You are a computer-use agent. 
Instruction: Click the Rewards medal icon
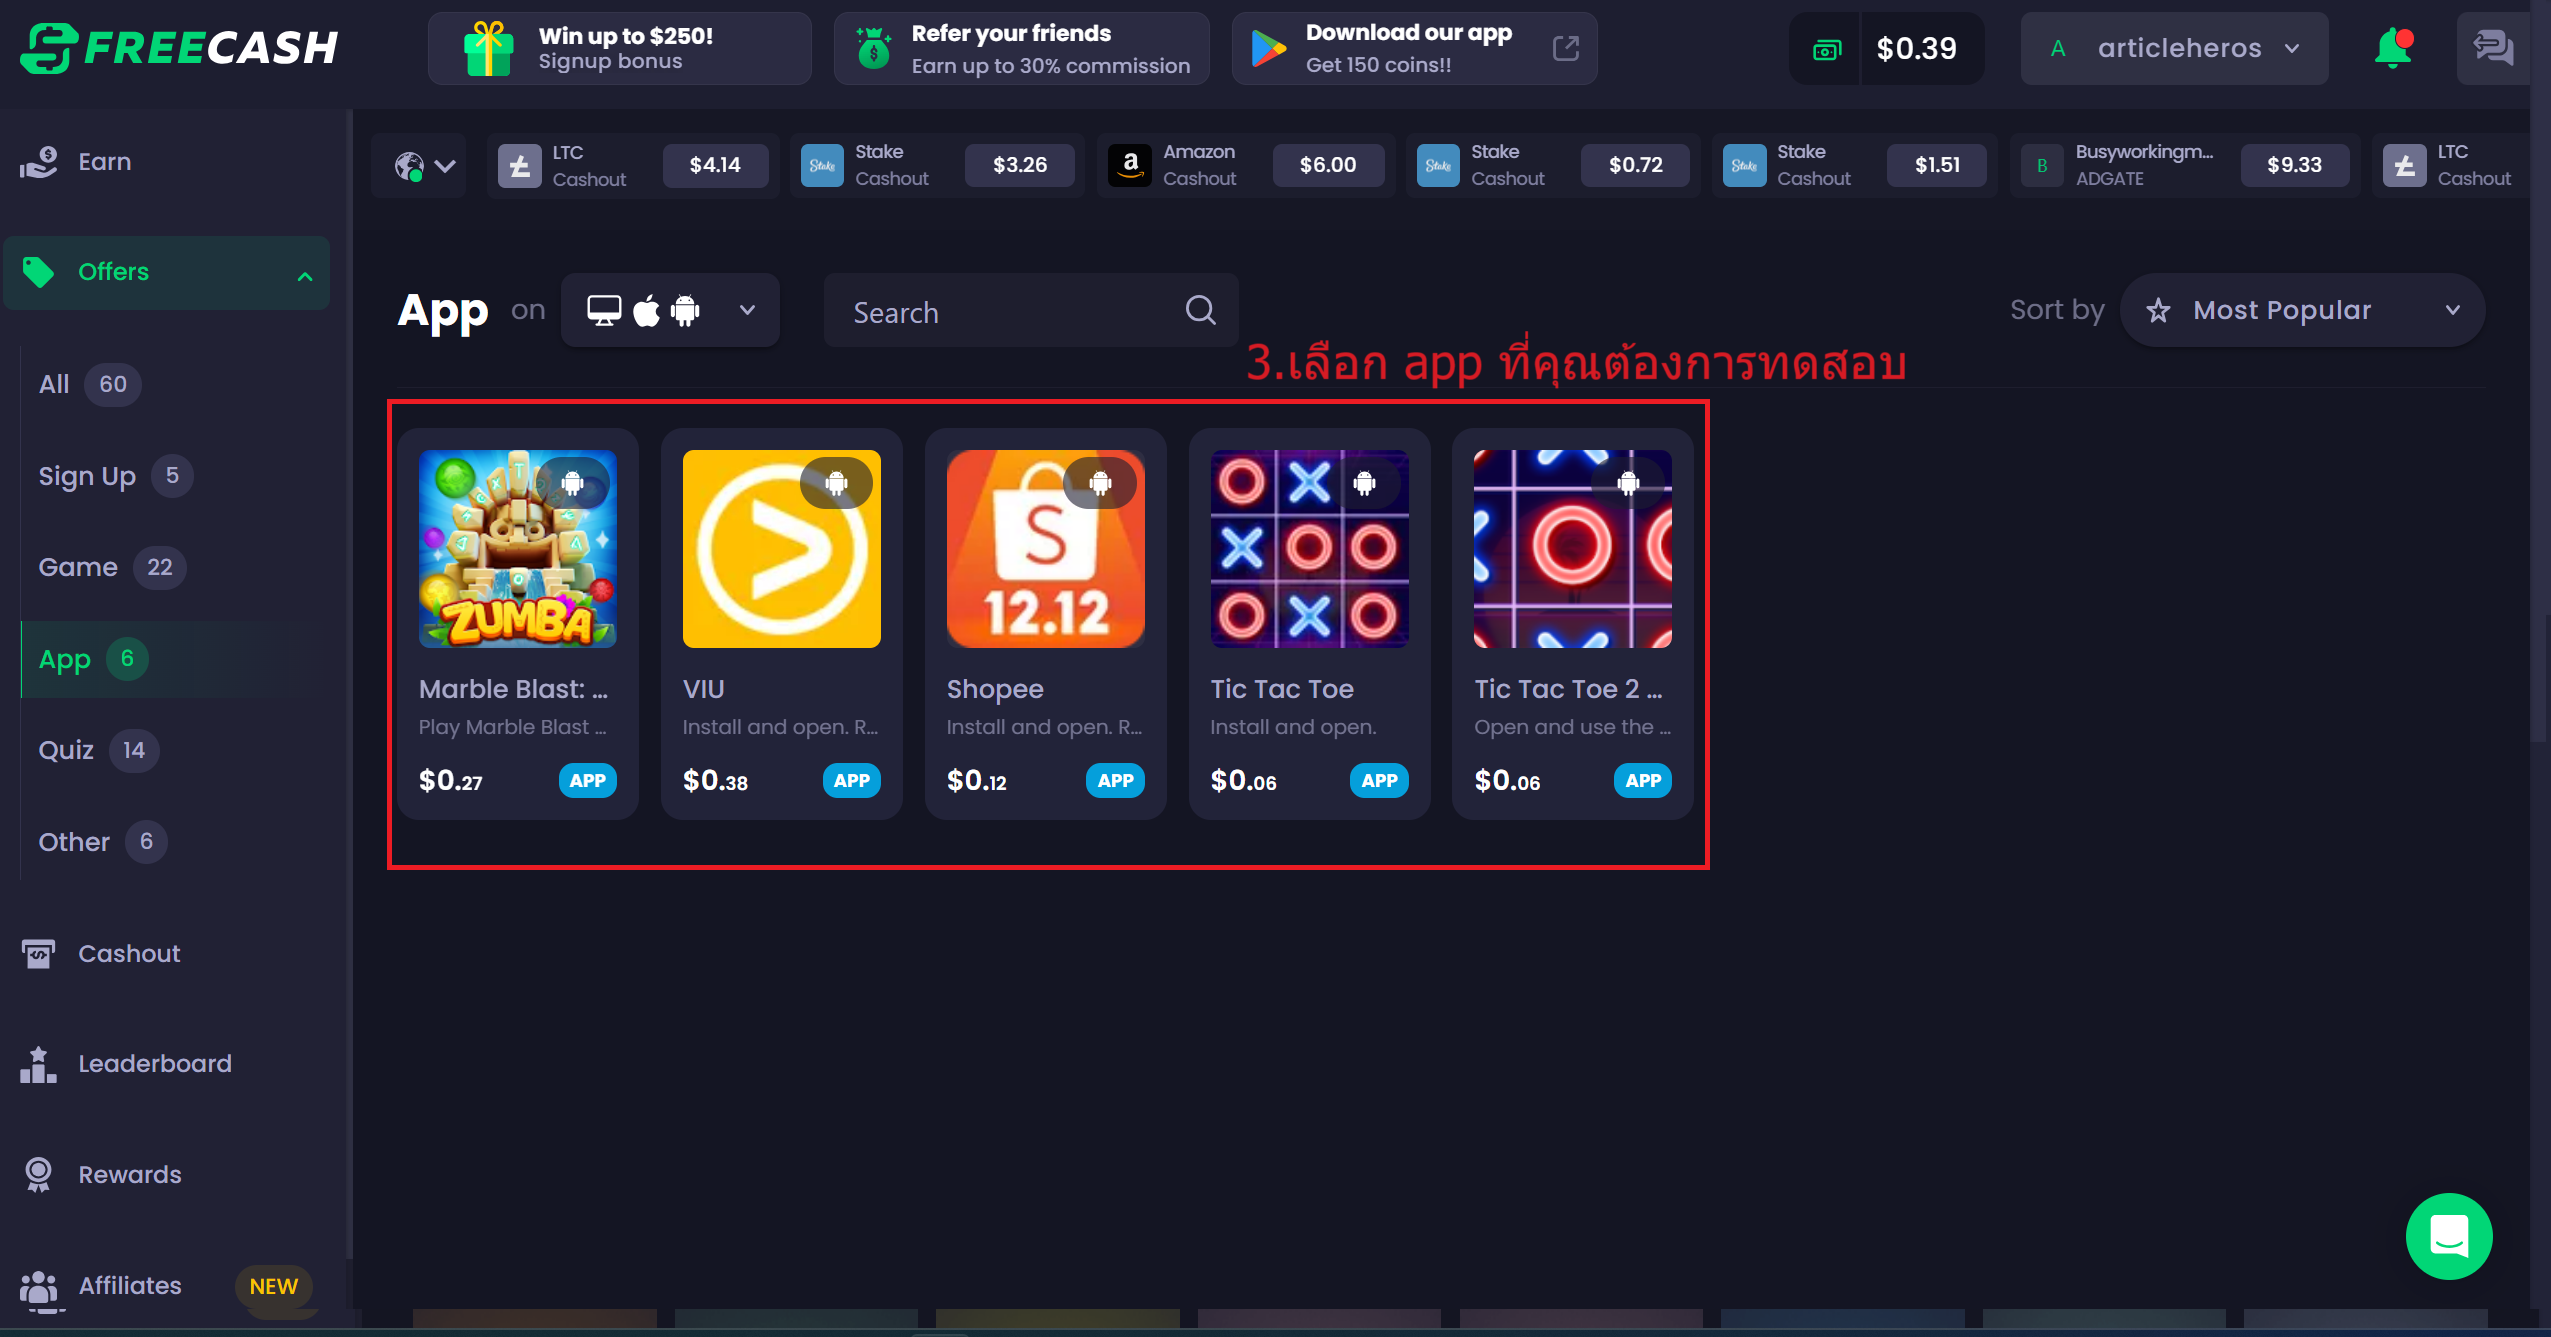pyautogui.click(x=39, y=1174)
